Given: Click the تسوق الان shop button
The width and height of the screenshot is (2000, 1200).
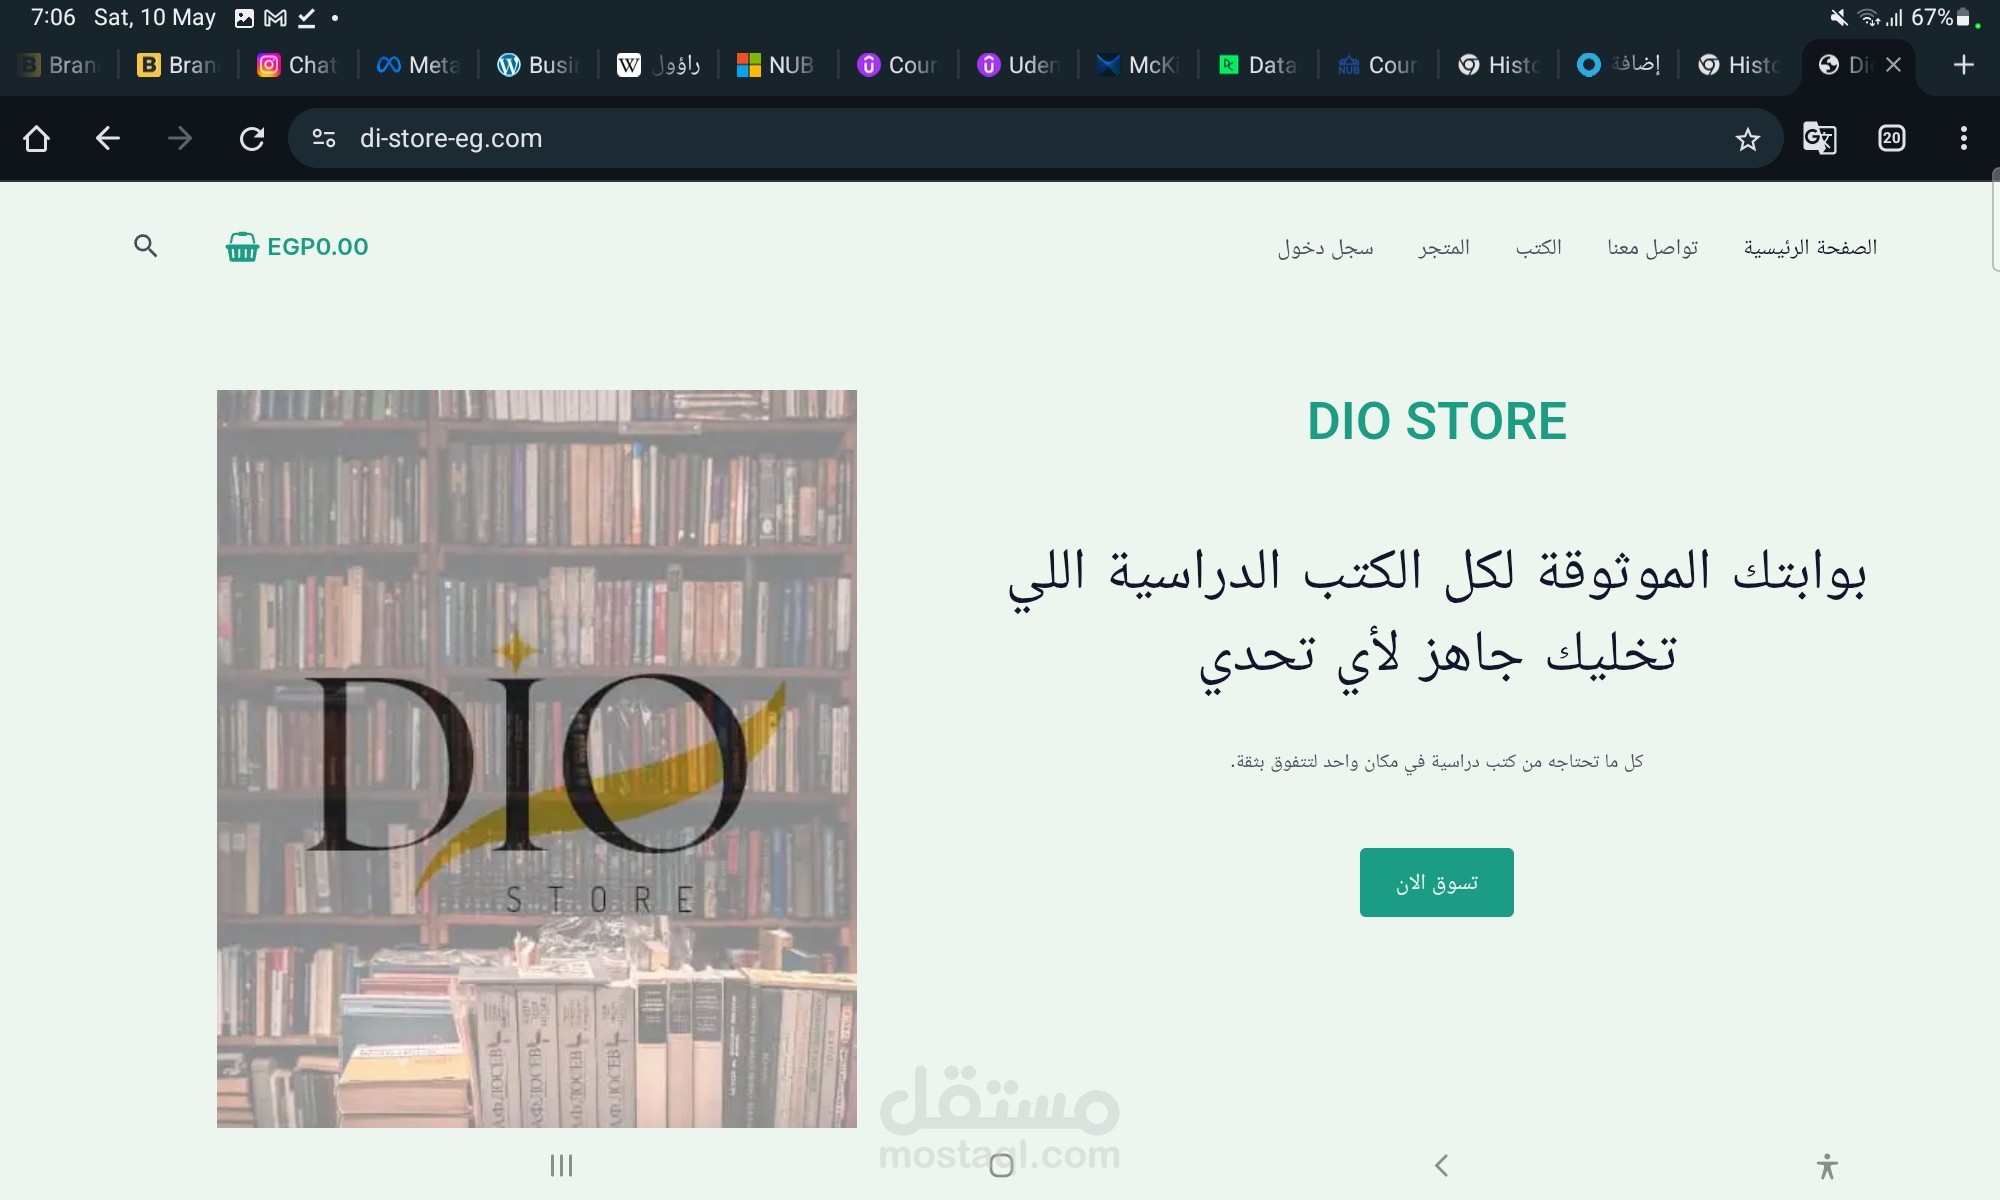Looking at the screenshot, I should (1436, 882).
